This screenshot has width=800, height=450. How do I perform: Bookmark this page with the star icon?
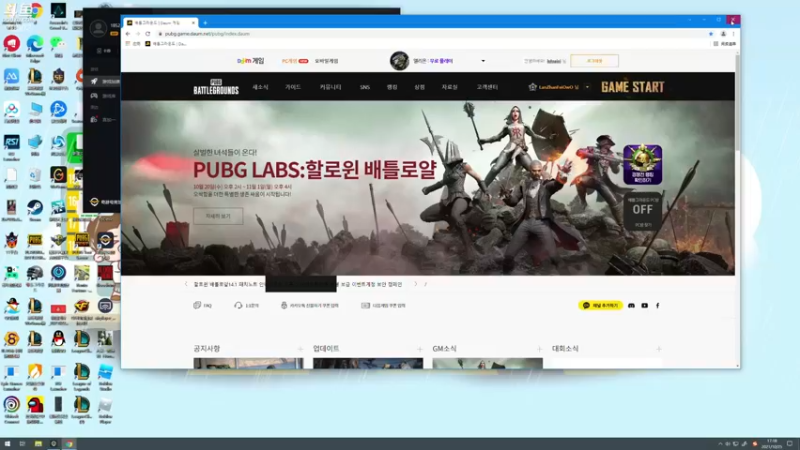pos(711,34)
